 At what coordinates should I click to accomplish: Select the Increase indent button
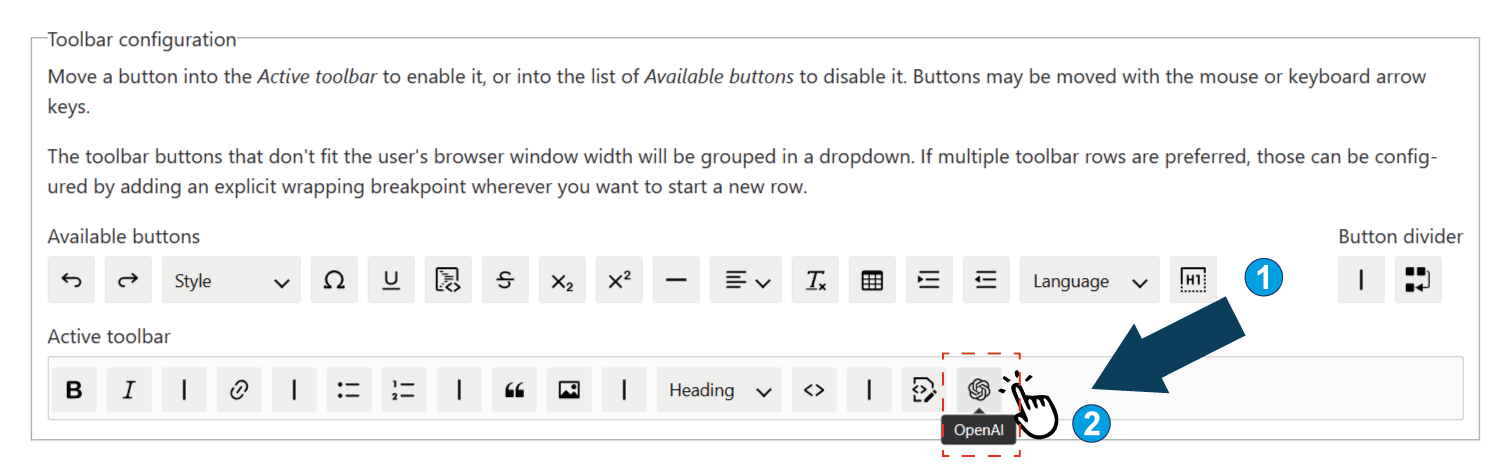tap(929, 281)
